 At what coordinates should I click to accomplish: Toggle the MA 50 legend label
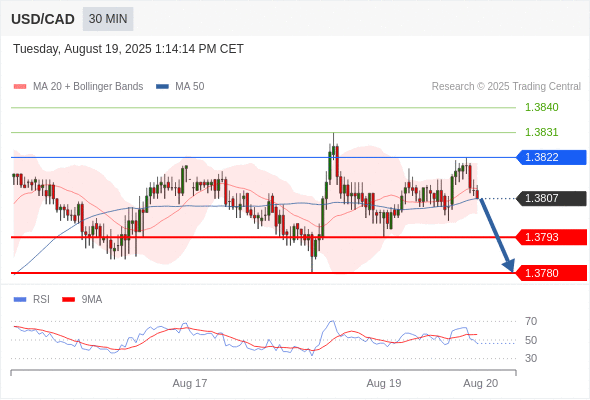pyautogui.click(x=190, y=87)
